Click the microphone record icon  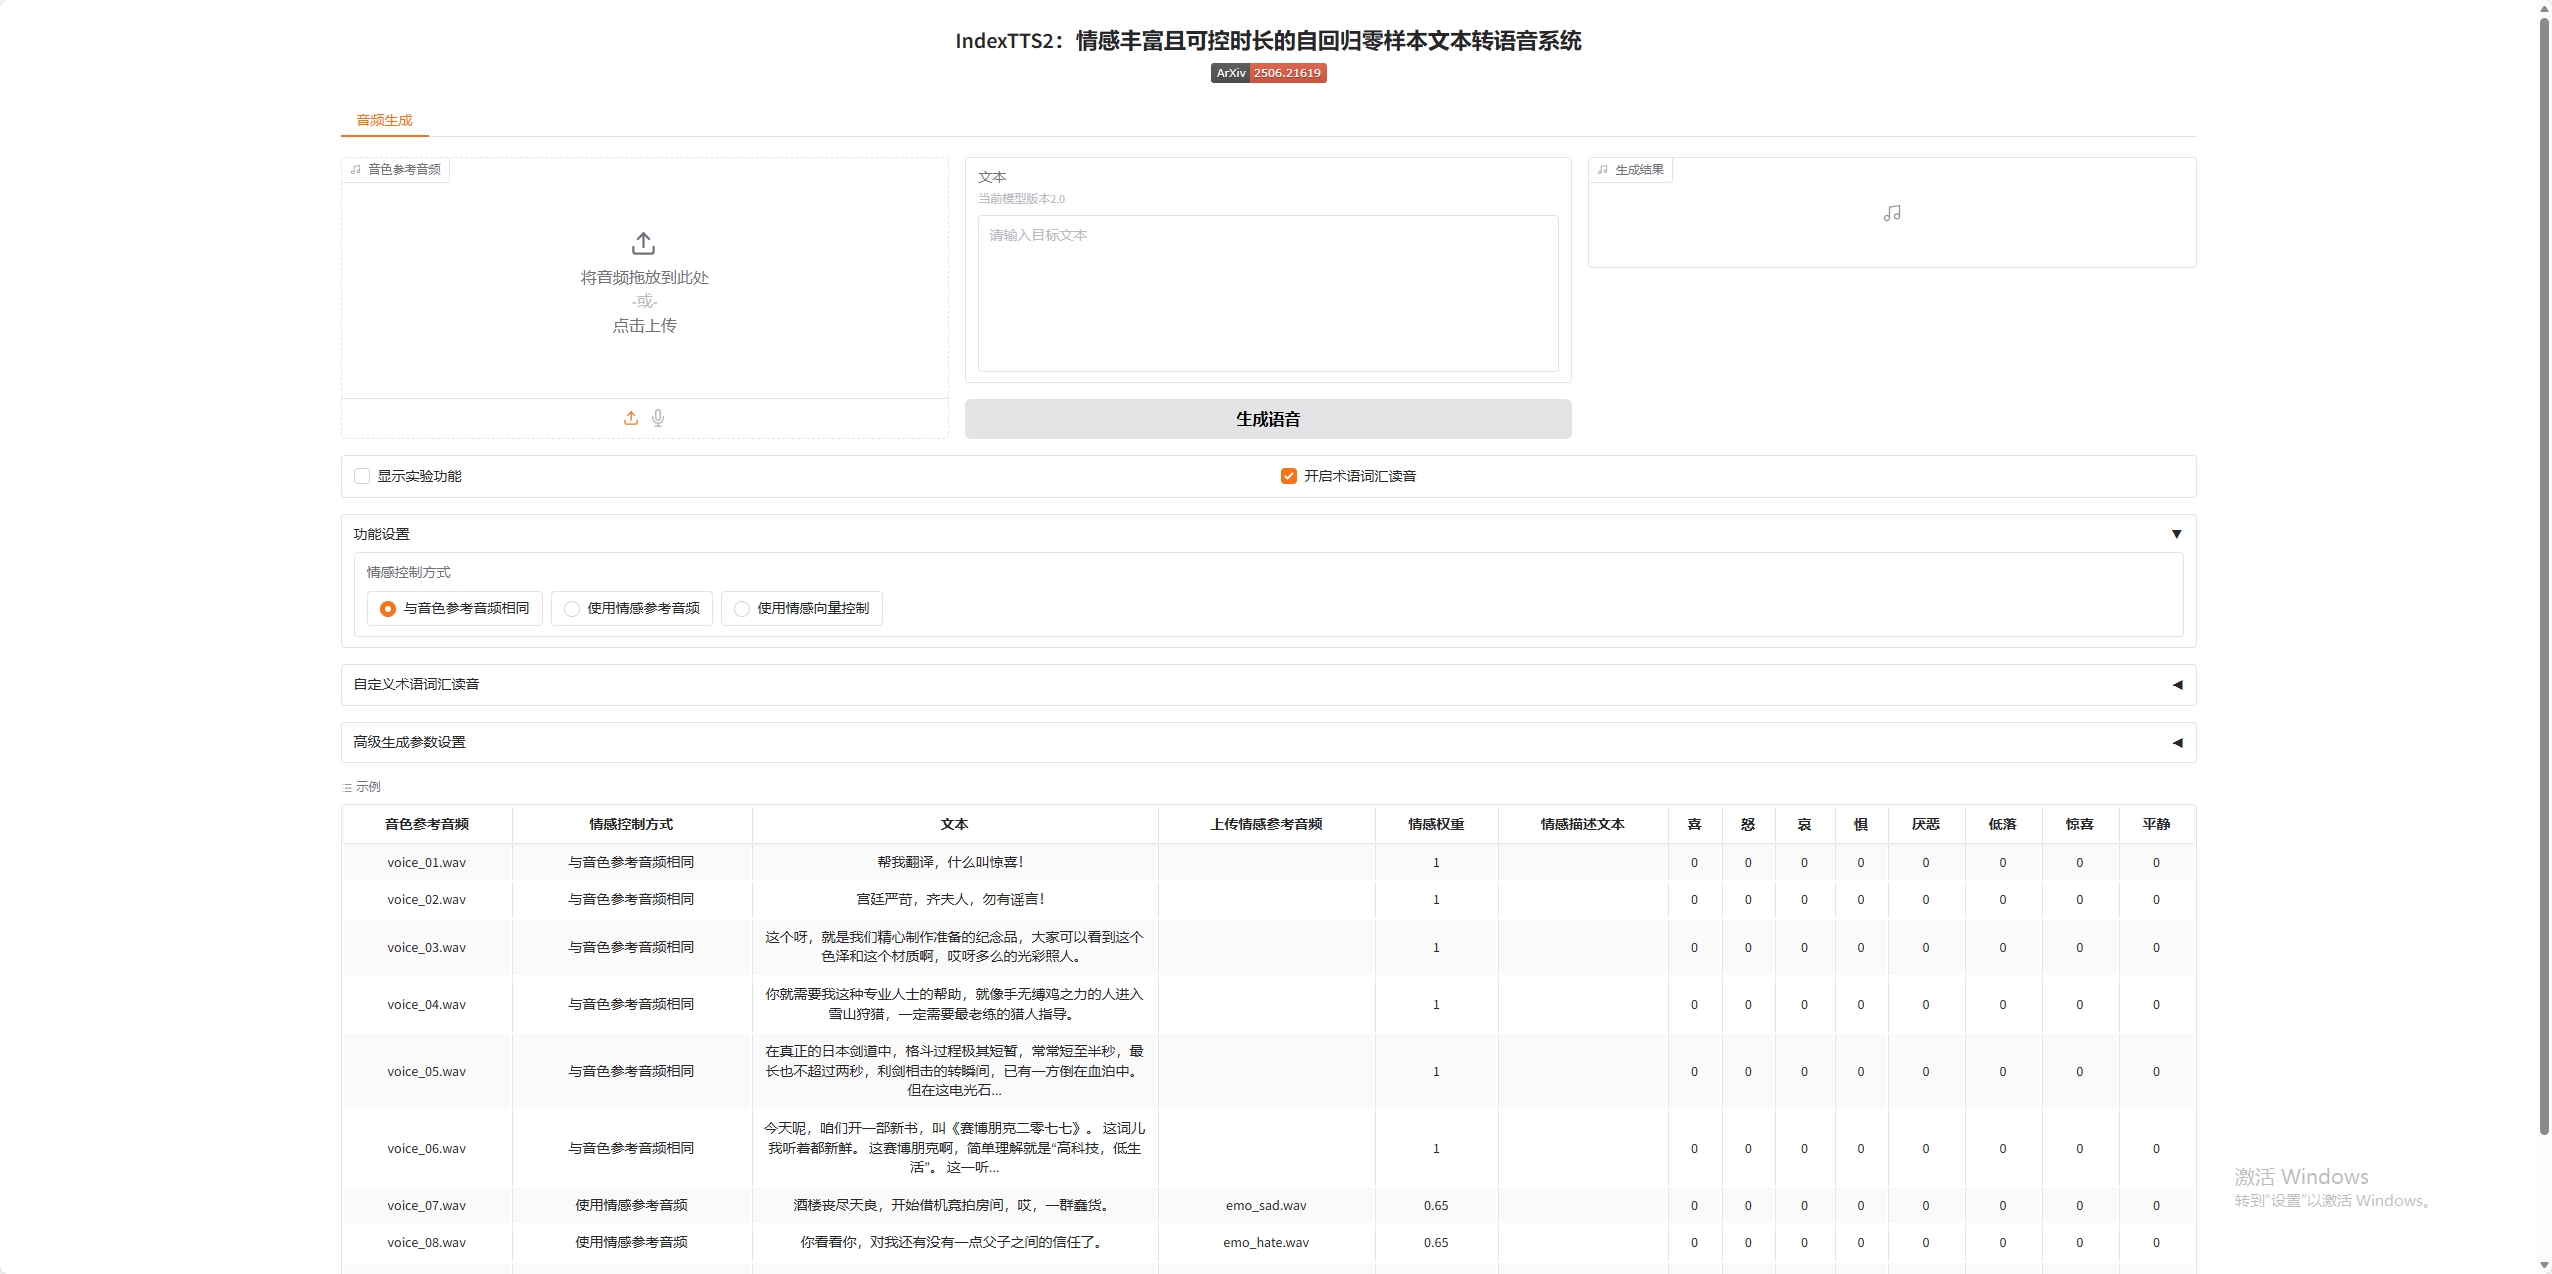pyautogui.click(x=658, y=418)
